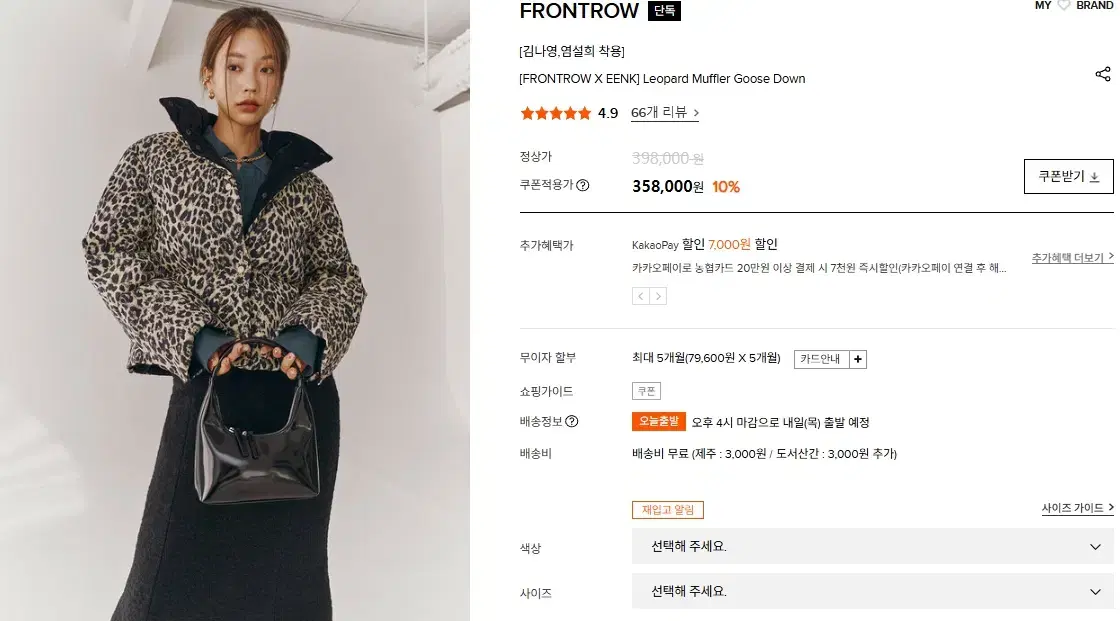Click the plus icon beside 카드안내
This screenshot has width=1120, height=621.
(858, 359)
